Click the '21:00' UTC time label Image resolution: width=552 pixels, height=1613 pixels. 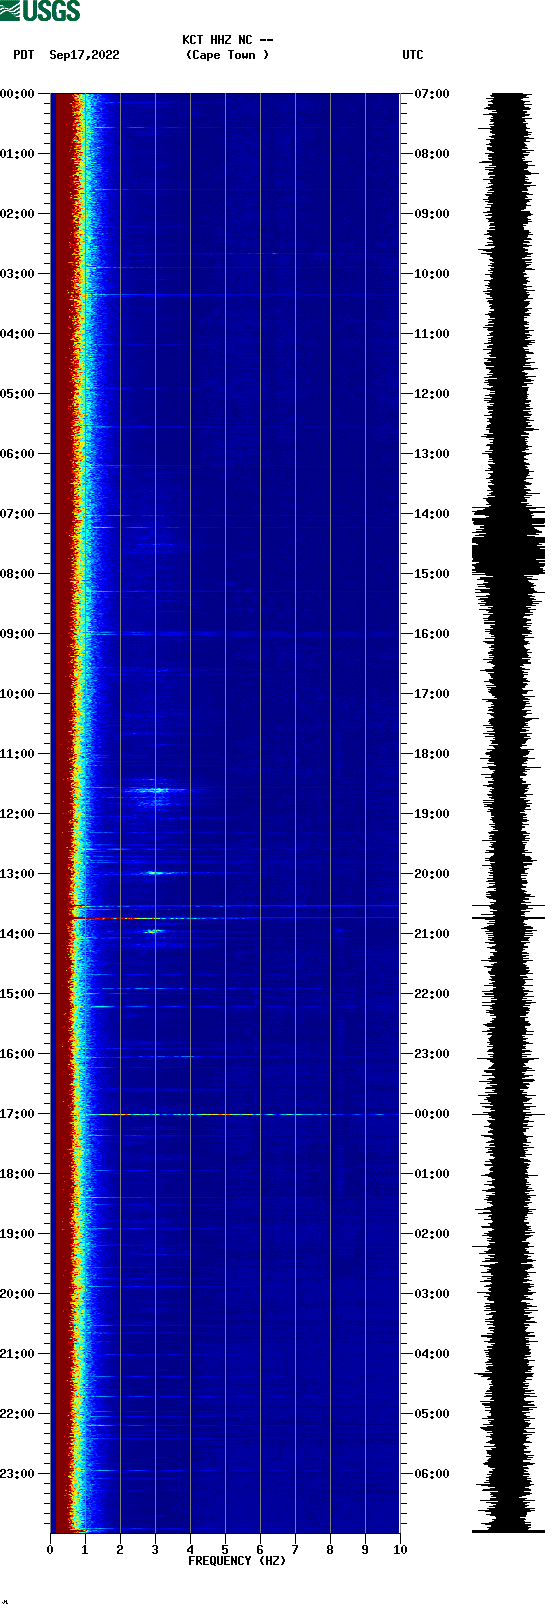coord(432,934)
